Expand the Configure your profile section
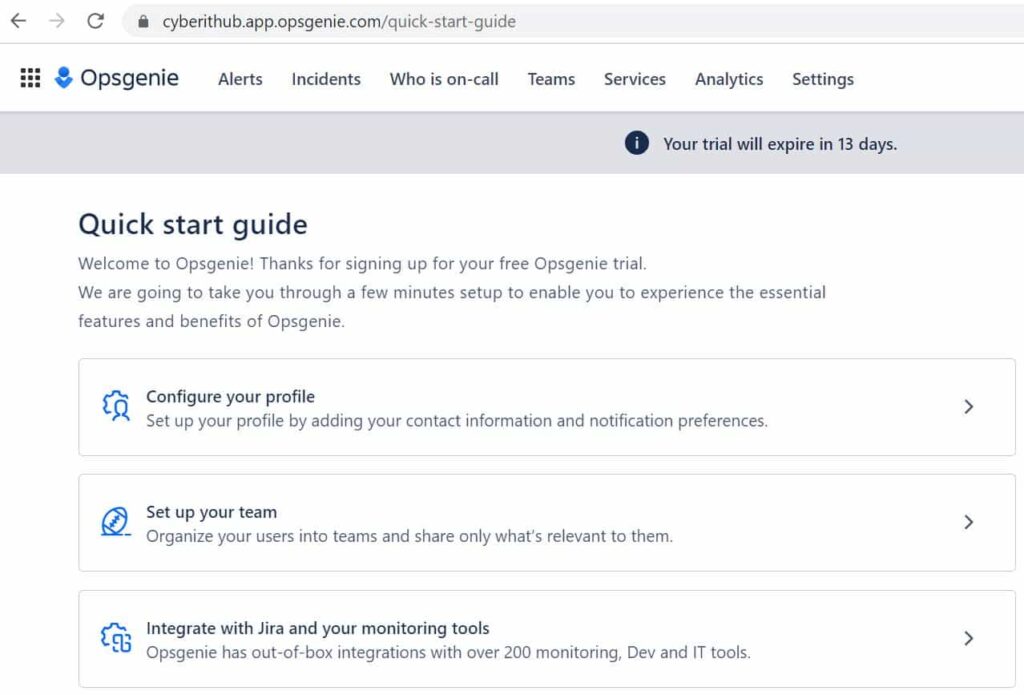 (968, 406)
